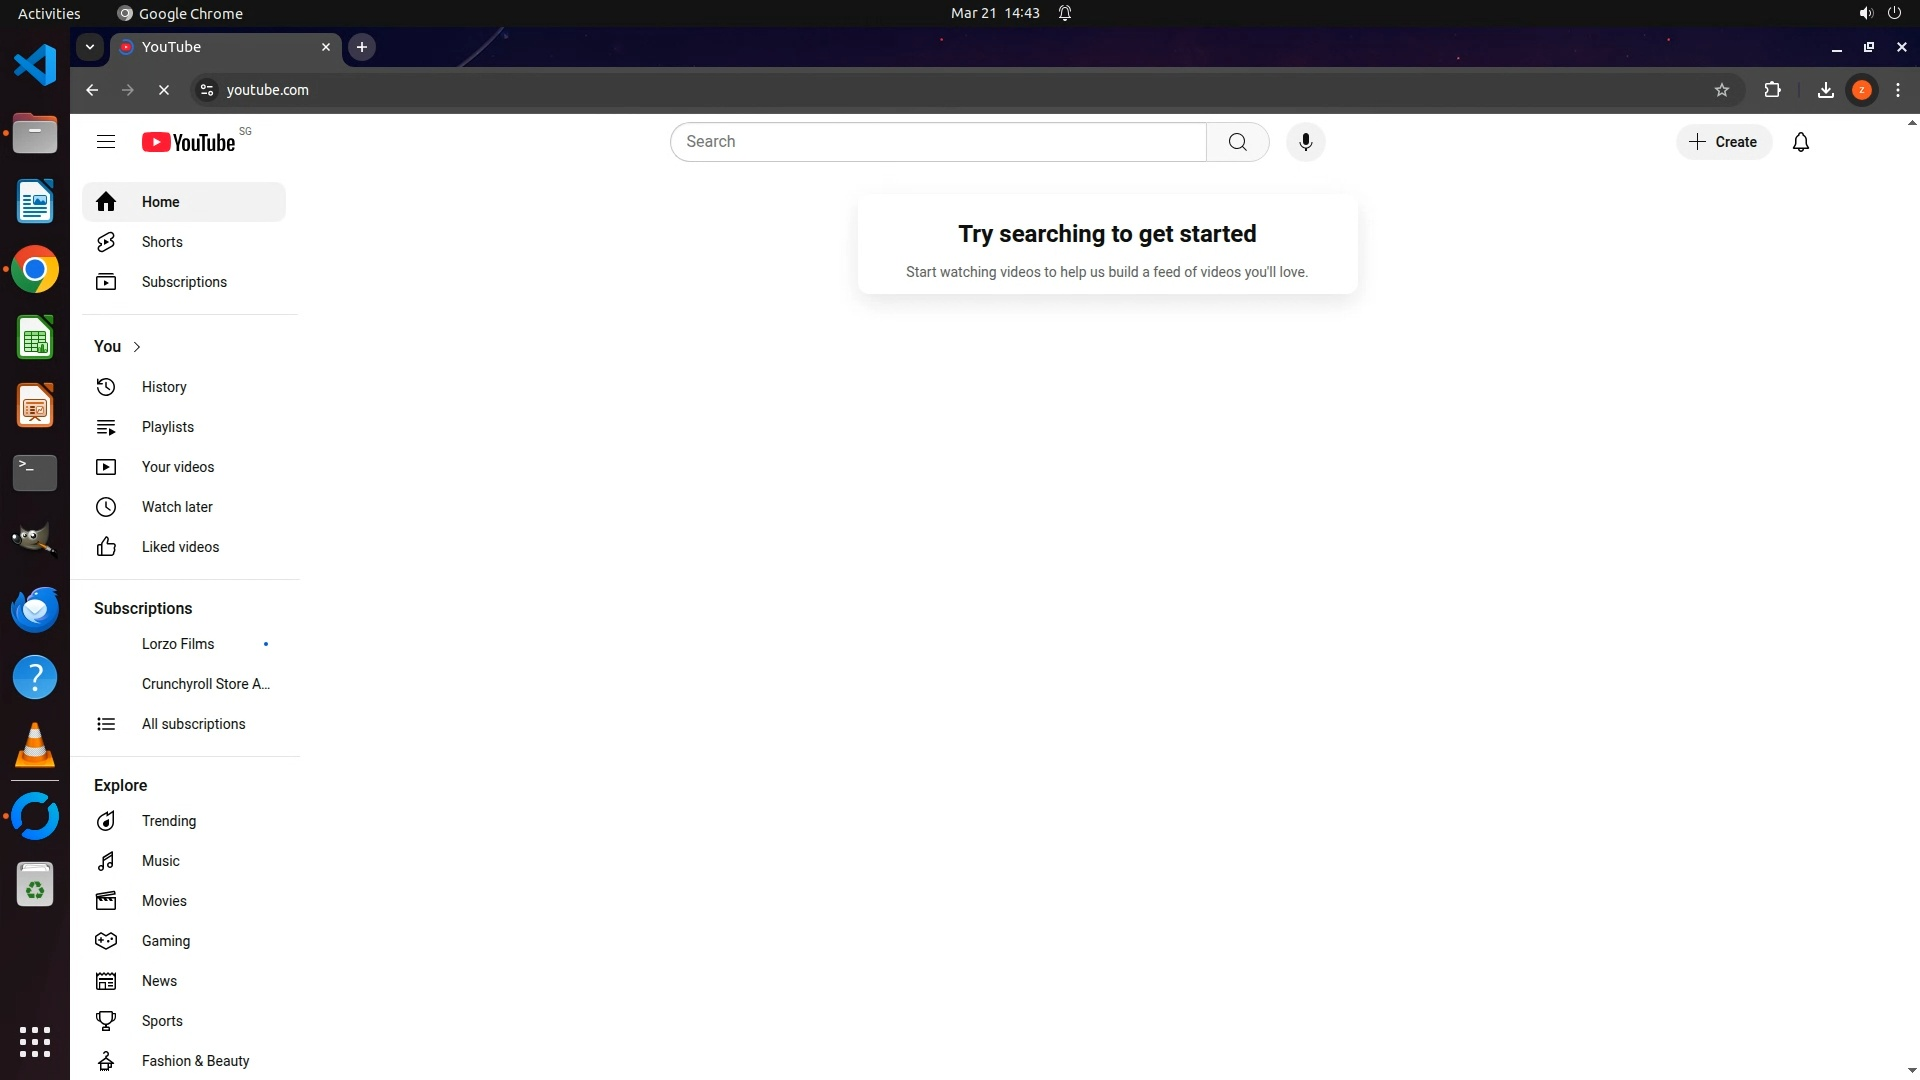Expand the You section chevron
This screenshot has width=1920, height=1080.
137,347
